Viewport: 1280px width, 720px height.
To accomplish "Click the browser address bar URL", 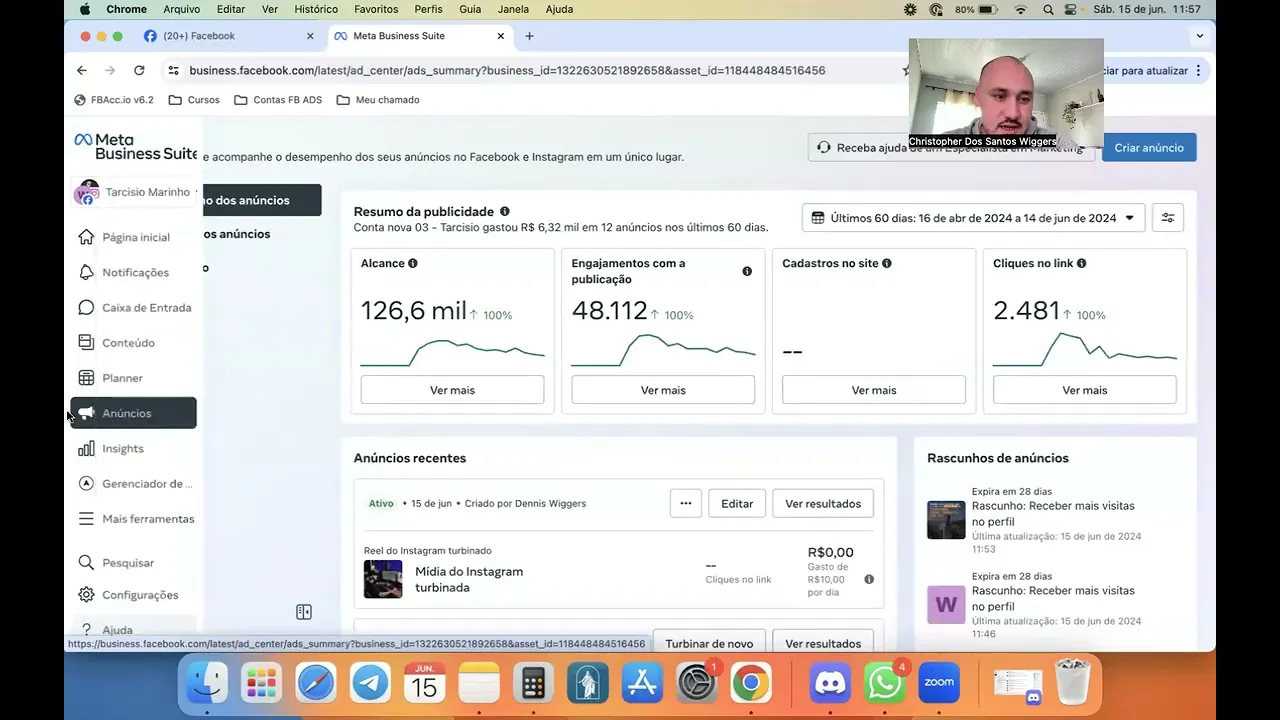I will tap(507, 70).
